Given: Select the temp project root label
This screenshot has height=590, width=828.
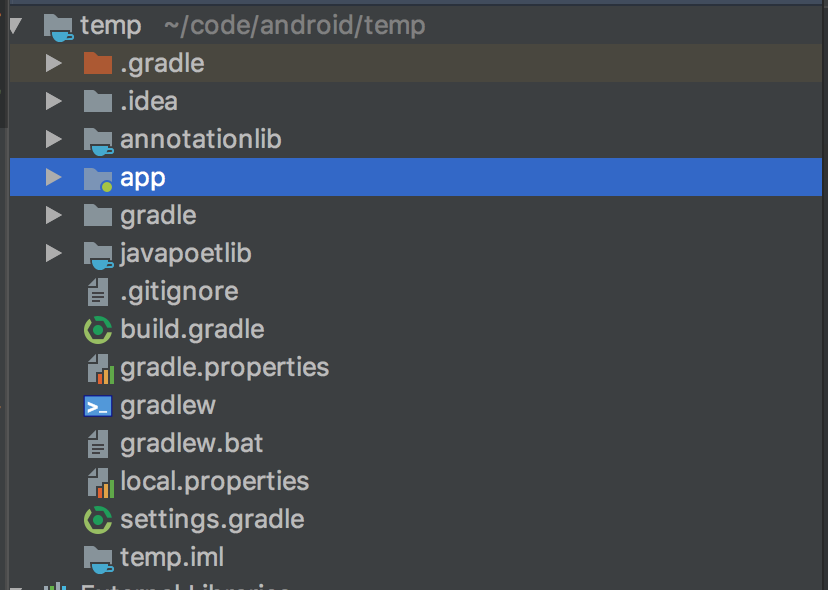Looking at the screenshot, I should [x=110, y=25].
